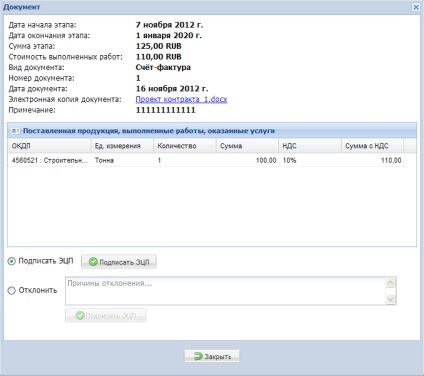The width and height of the screenshot is (424, 376).
Task: Click the 110,00 Сумма с НДС cell
Action: [372, 160]
